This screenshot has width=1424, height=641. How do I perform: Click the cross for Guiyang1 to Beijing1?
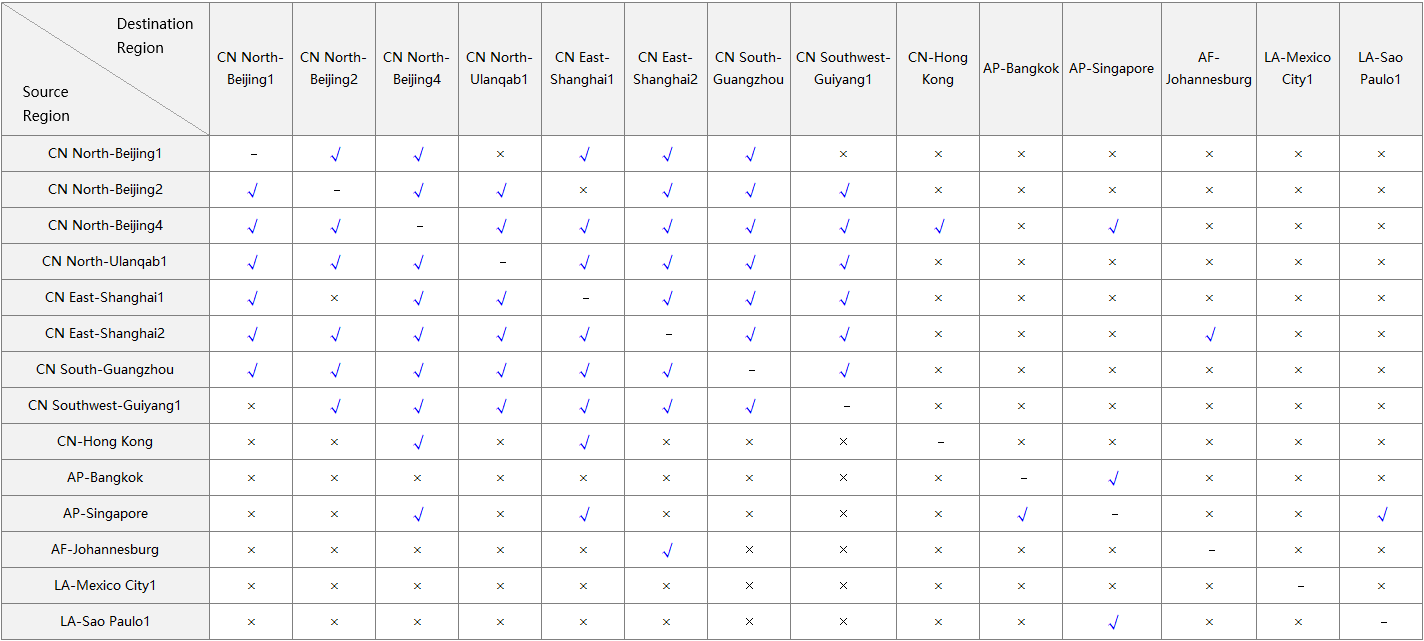pyautogui.click(x=252, y=406)
